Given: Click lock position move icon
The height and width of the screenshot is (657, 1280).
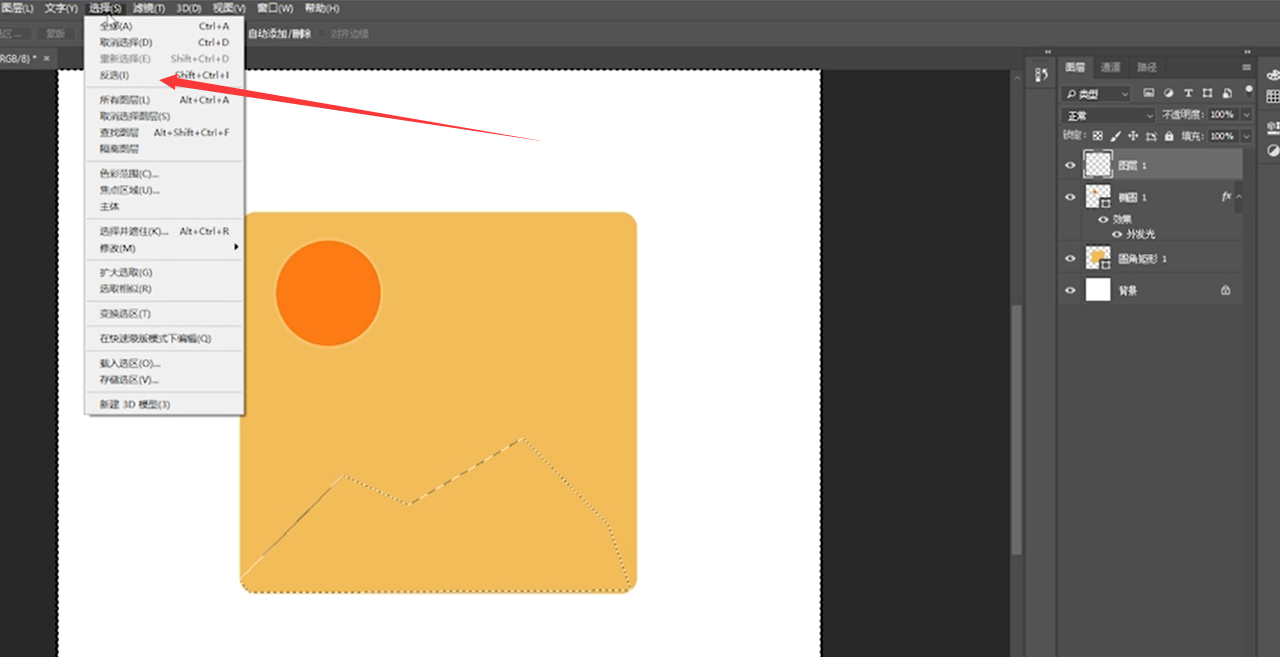Looking at the screenshot, I should click(1133, 136).
